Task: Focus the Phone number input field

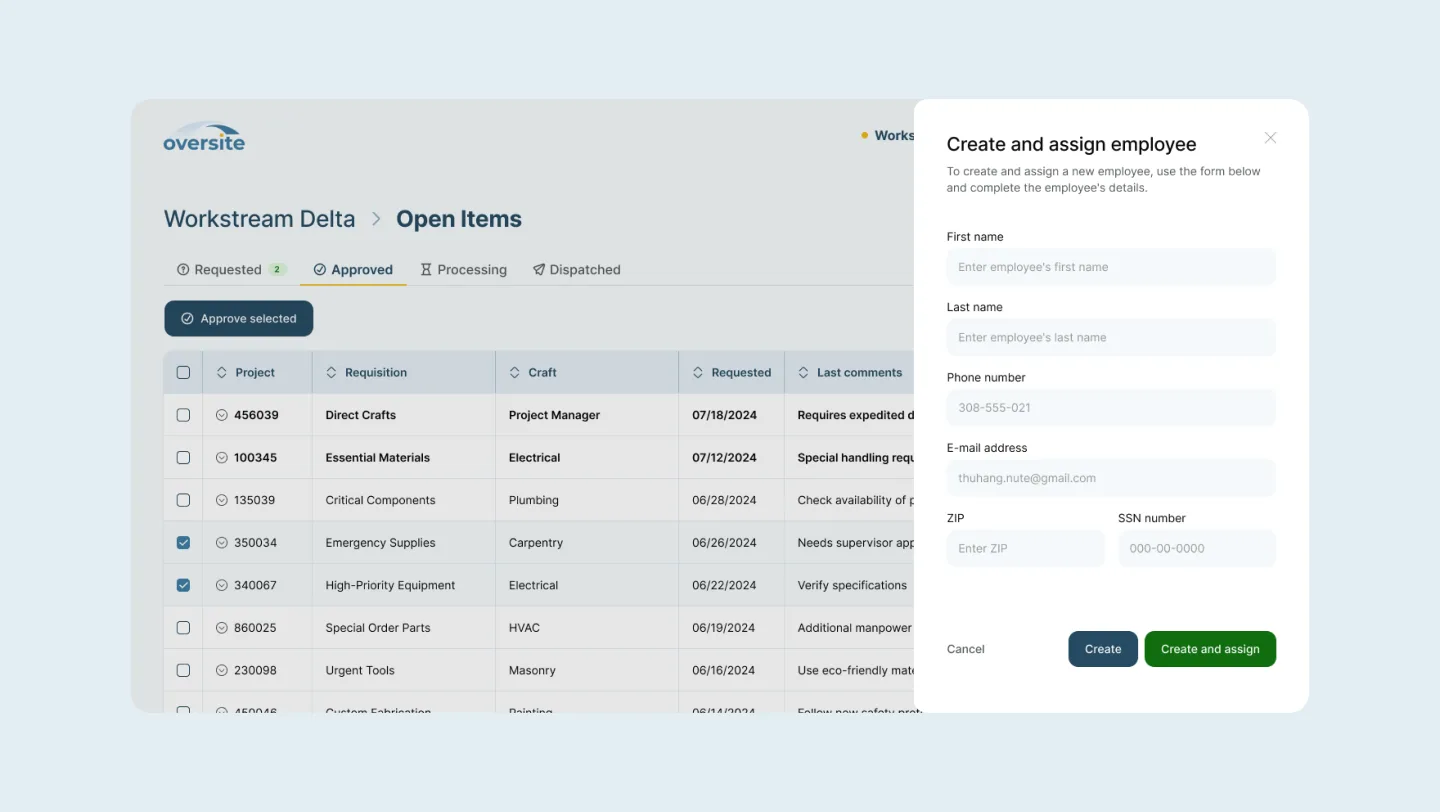Action: pos(1111,408)
